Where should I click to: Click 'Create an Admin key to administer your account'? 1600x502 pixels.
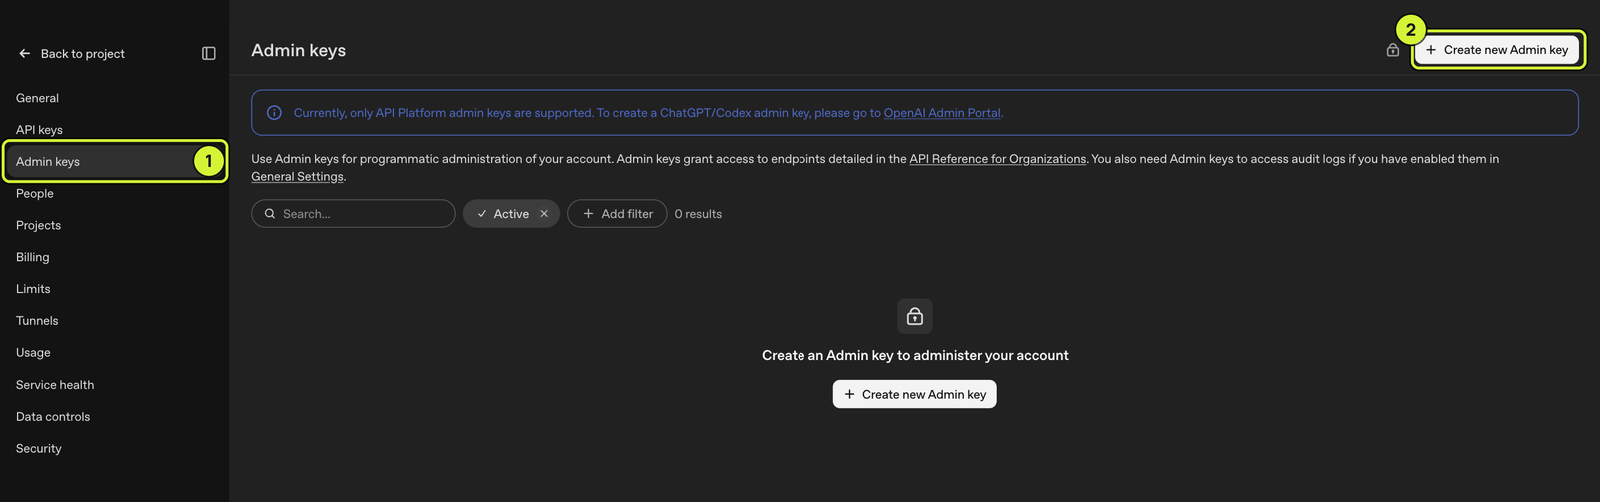pos(915,355)
